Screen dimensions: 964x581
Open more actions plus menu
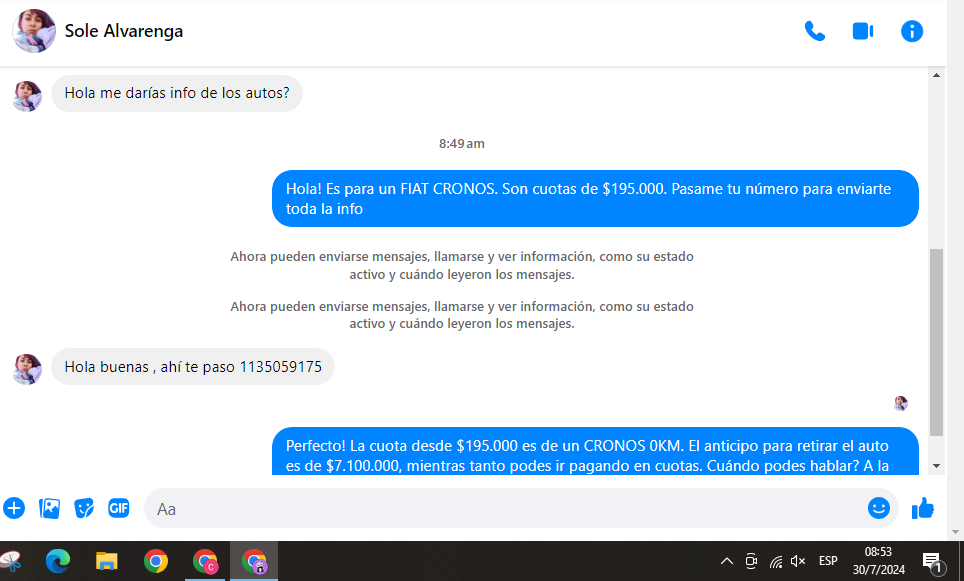(x=14, y=508)
